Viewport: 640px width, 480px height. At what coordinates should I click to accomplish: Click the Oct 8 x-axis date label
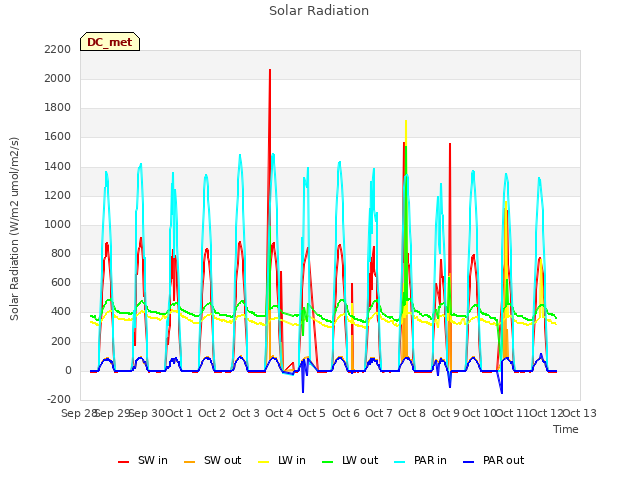pos(412,413)
